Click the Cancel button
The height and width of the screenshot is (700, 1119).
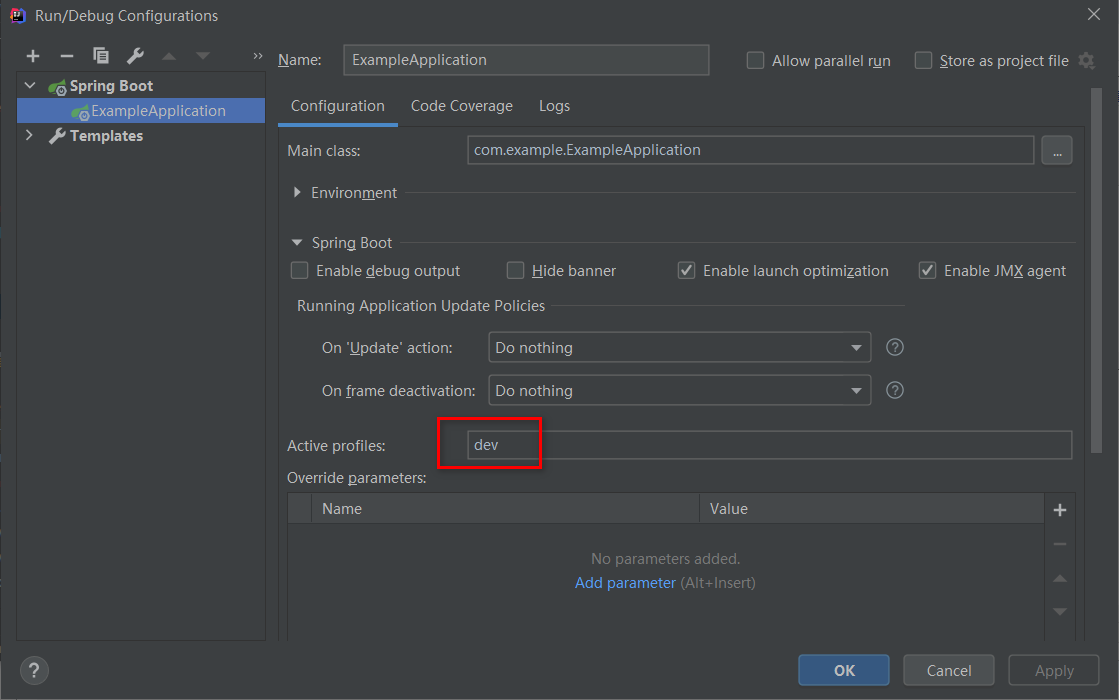click(x=948, y=670)
